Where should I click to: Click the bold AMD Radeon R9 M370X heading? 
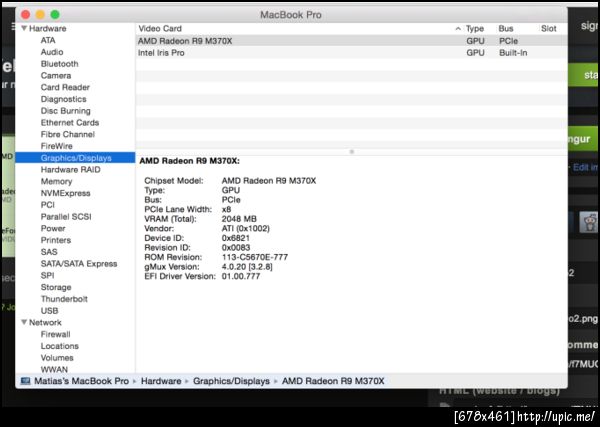point(189,161)
